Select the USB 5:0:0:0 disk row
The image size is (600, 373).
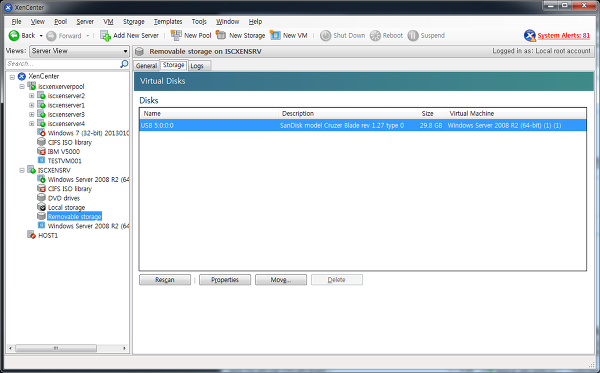[363, 125]
